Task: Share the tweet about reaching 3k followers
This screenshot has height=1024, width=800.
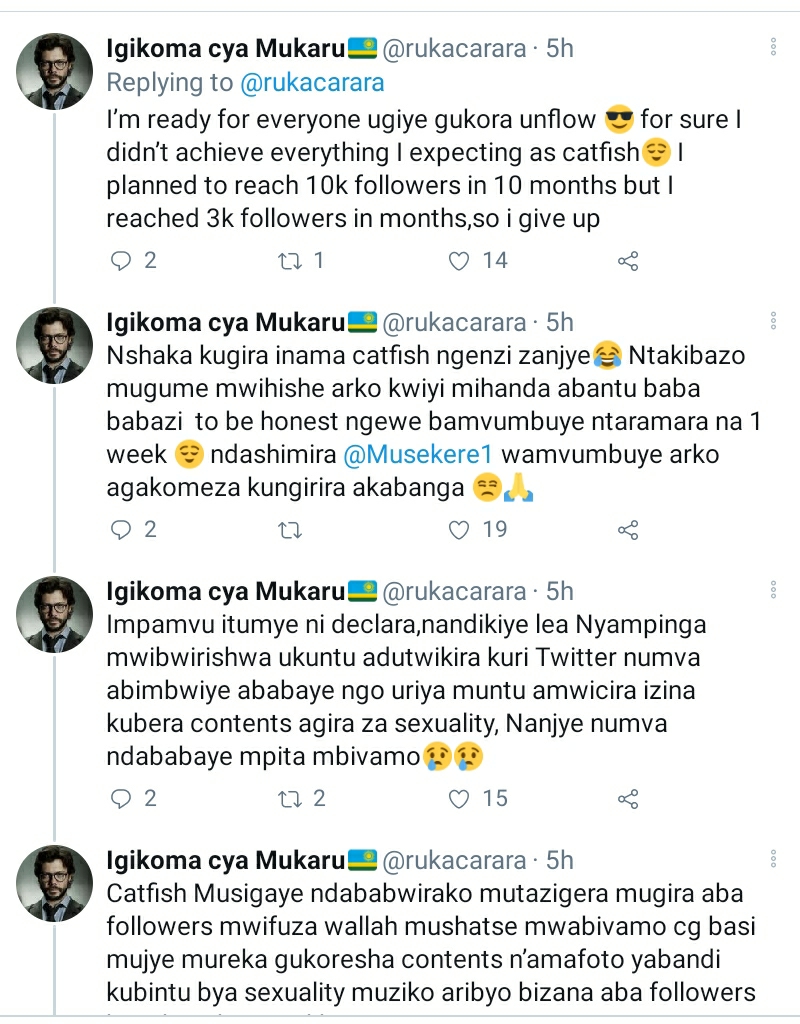Action: tap(628, 261)
